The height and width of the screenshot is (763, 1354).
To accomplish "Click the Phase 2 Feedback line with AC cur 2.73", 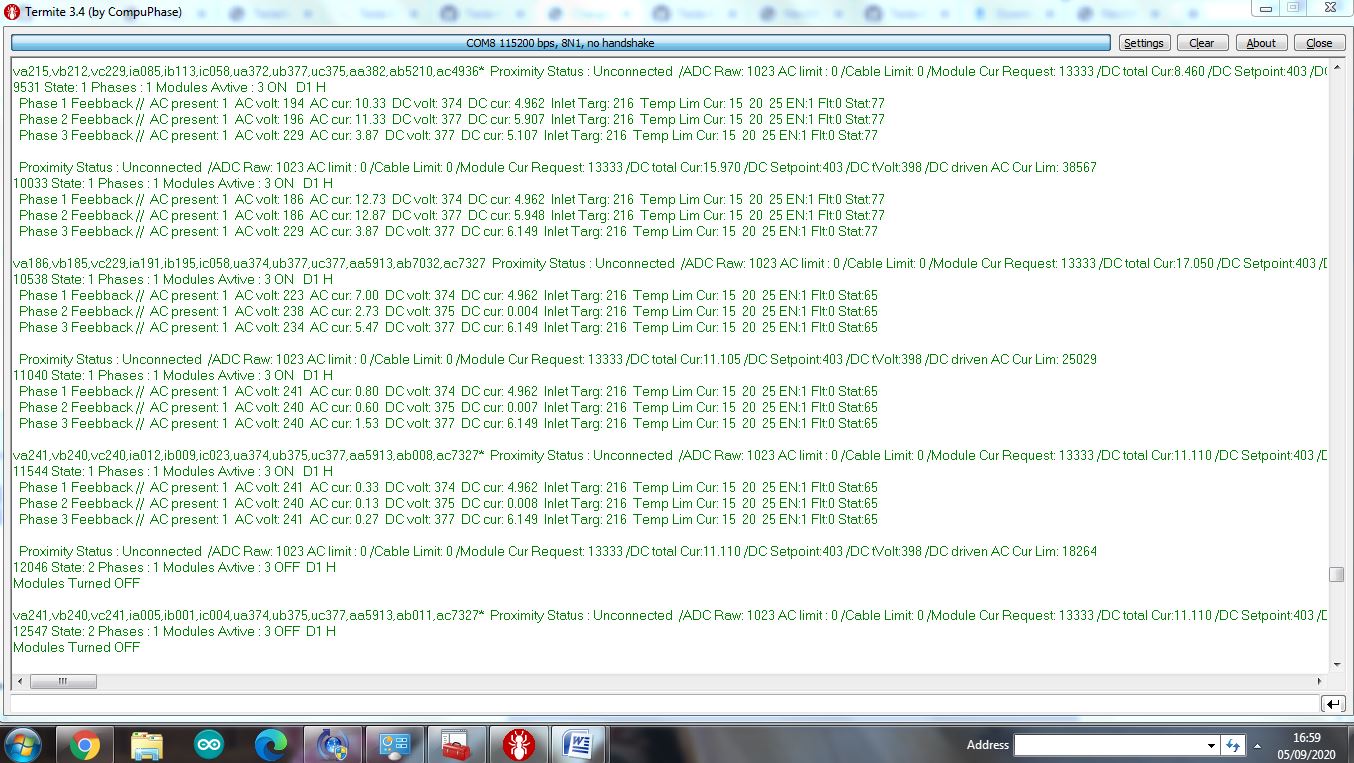I will pyautogui.click(x=448, y=311).
